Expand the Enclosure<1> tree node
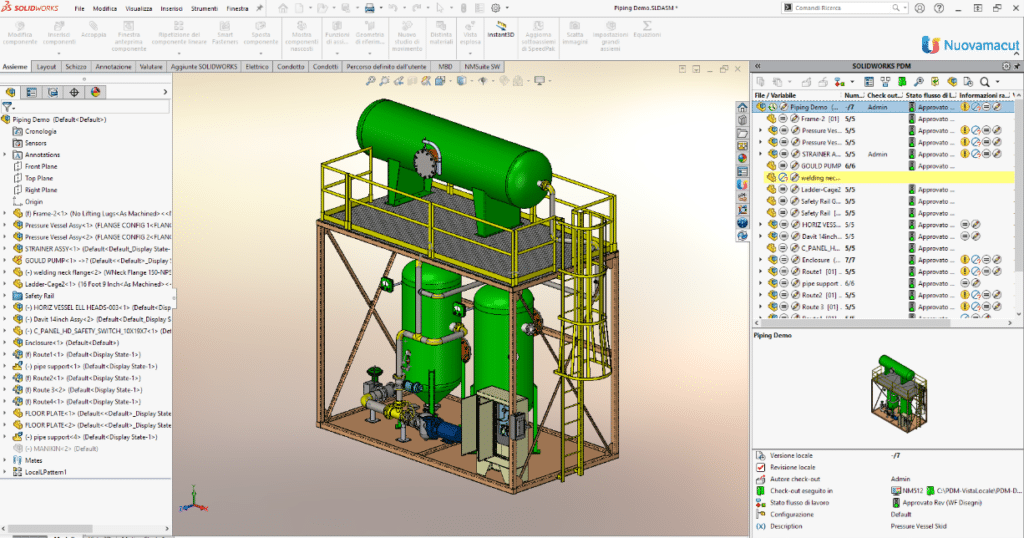This screenshot has width=1024, height=538. click(x=5, y=343)
